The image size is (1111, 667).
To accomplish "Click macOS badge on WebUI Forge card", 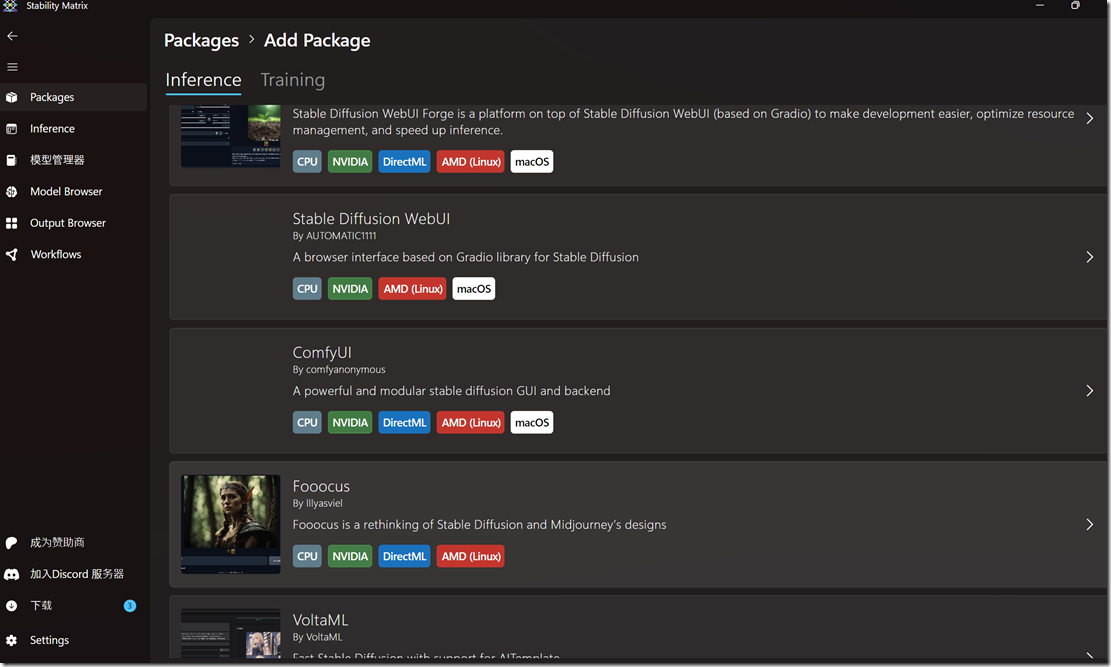I will click(x=531, y=162).
